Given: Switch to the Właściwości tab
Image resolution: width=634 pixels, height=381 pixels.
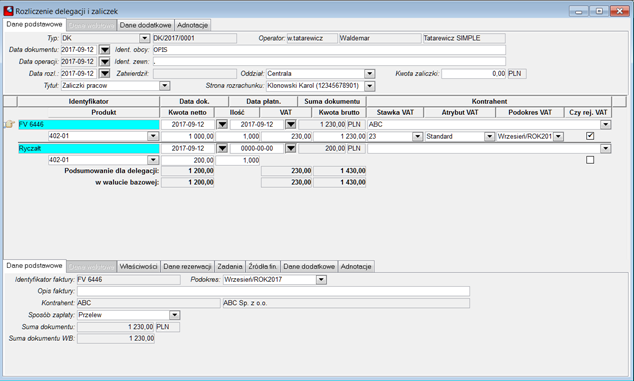Looking at the screenshot, I should coord(138,267).
